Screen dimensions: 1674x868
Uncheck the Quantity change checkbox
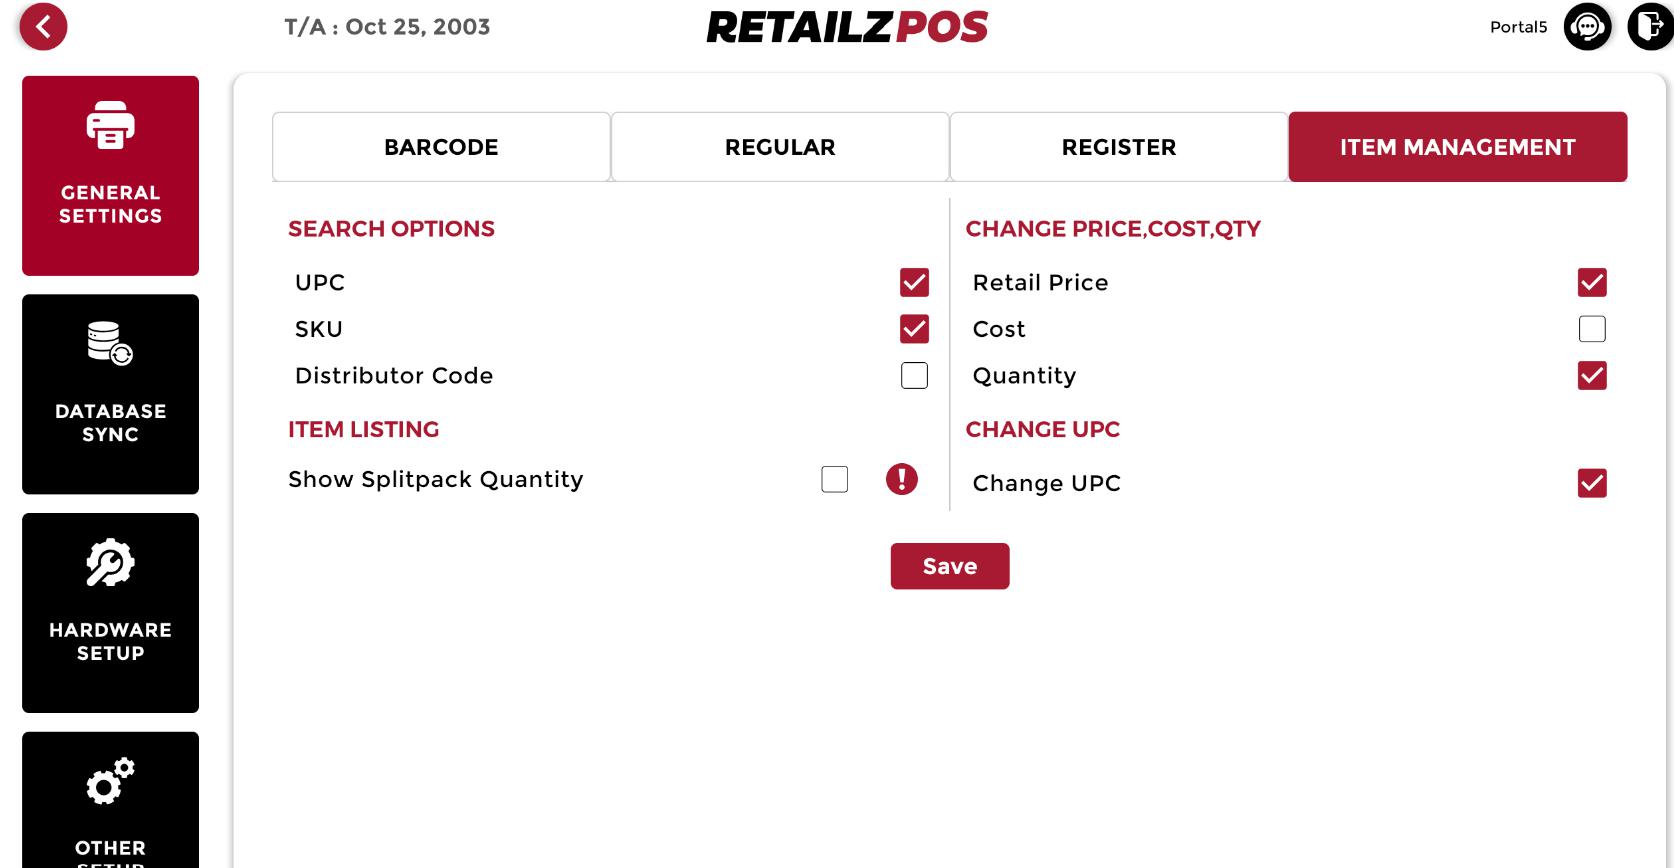click(x=1592, y=376)
